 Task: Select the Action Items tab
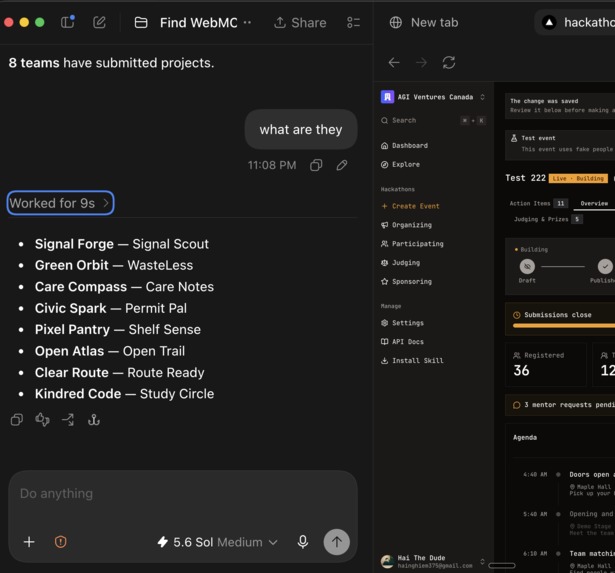(x=537, y=203)
